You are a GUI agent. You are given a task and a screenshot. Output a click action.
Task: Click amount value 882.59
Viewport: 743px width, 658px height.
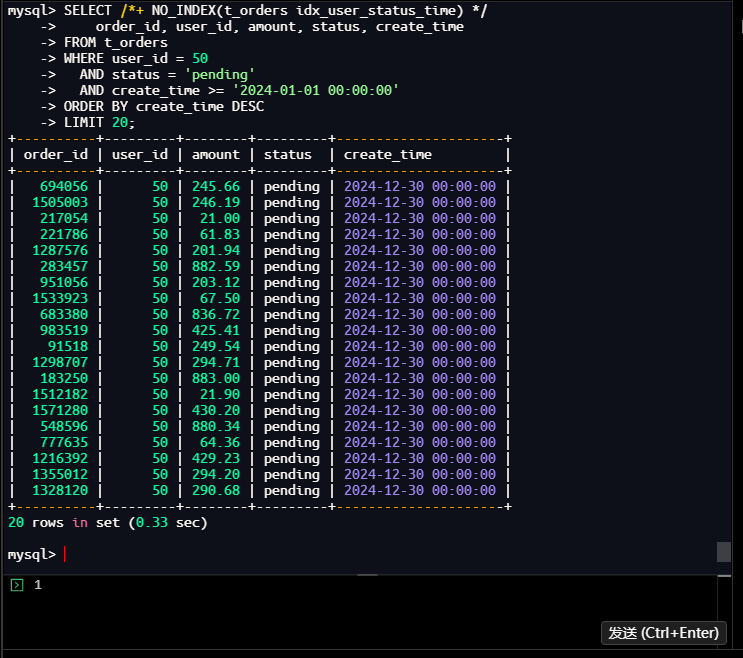coord(216,267)
